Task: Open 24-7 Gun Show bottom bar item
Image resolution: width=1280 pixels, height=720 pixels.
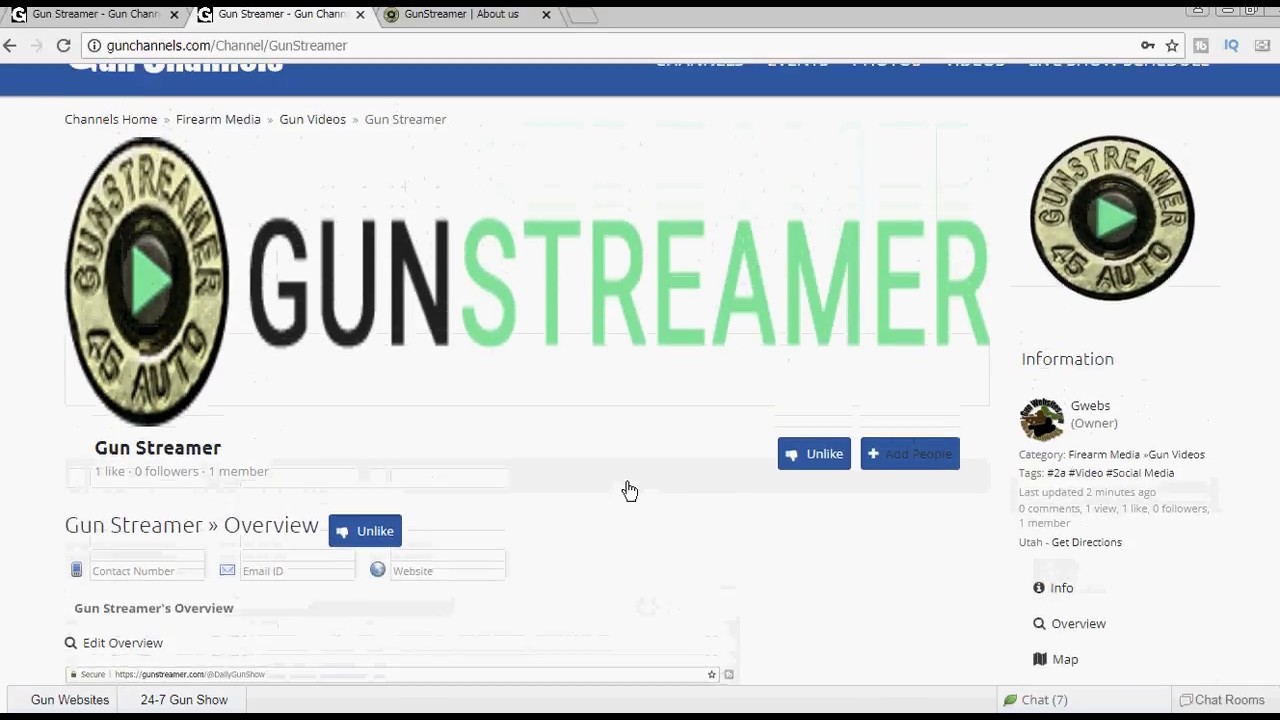Action: [x=184, y=700]
